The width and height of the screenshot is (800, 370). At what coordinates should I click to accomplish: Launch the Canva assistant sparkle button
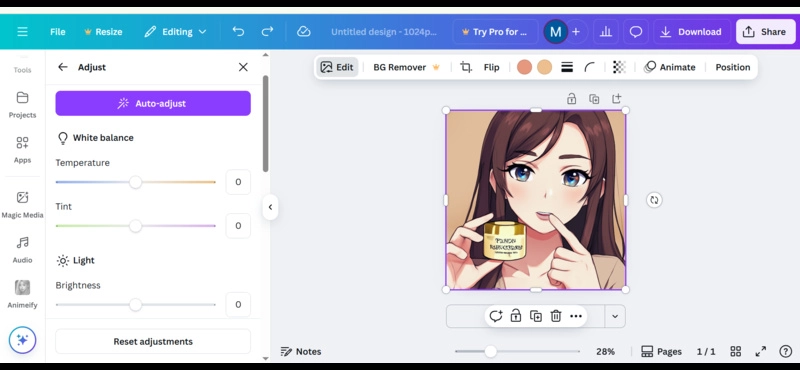[22, 340]
